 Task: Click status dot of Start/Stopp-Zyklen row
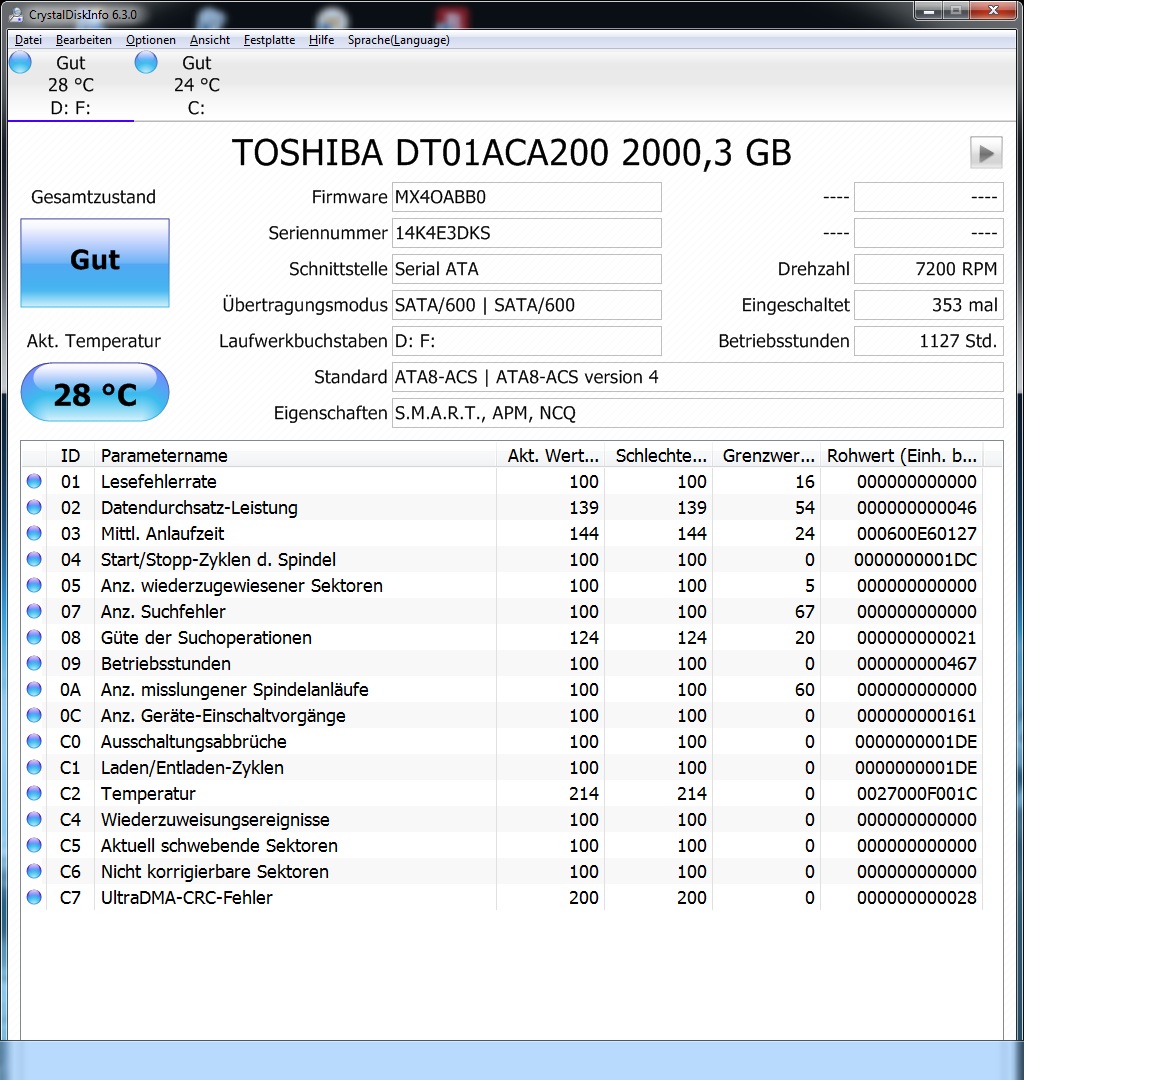34,559
